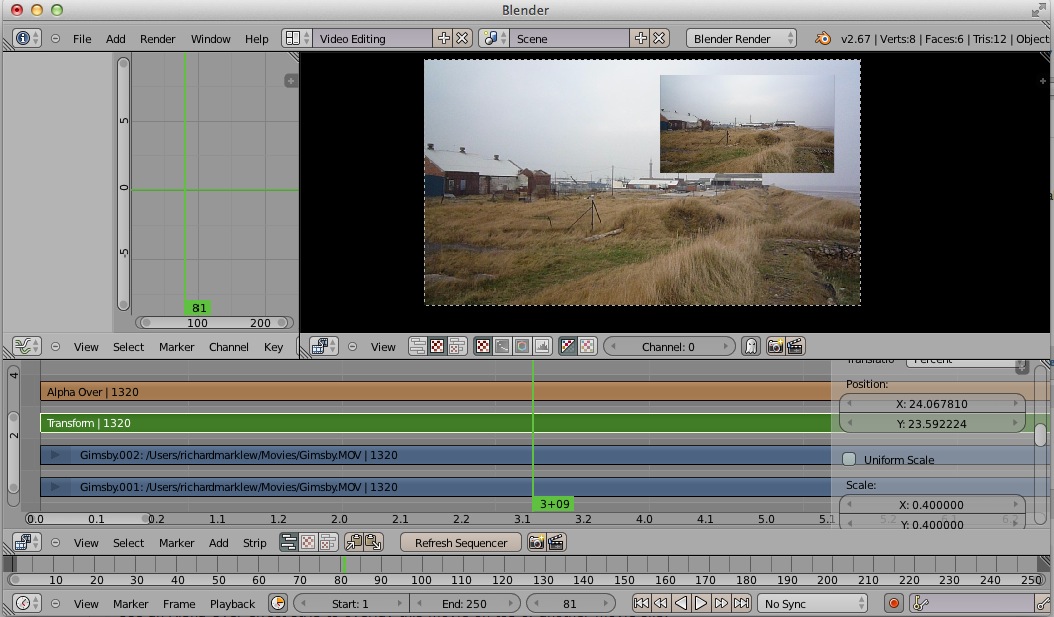This screenshot has height=617, width=1054.
Task: Switch preview to Sequencer view type
Action: pos(417,347)
